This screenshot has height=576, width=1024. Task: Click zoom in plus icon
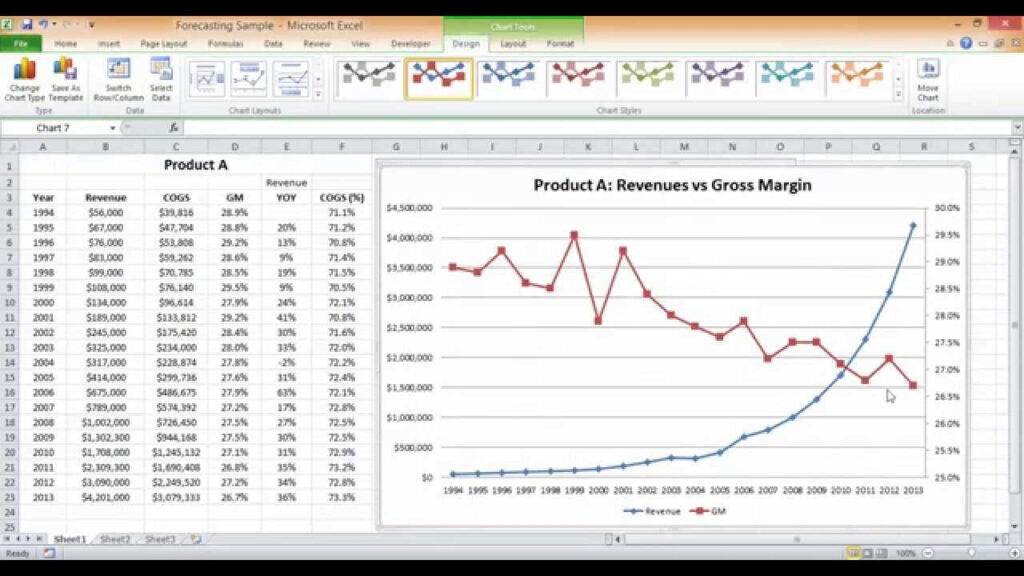point(1014,553)
